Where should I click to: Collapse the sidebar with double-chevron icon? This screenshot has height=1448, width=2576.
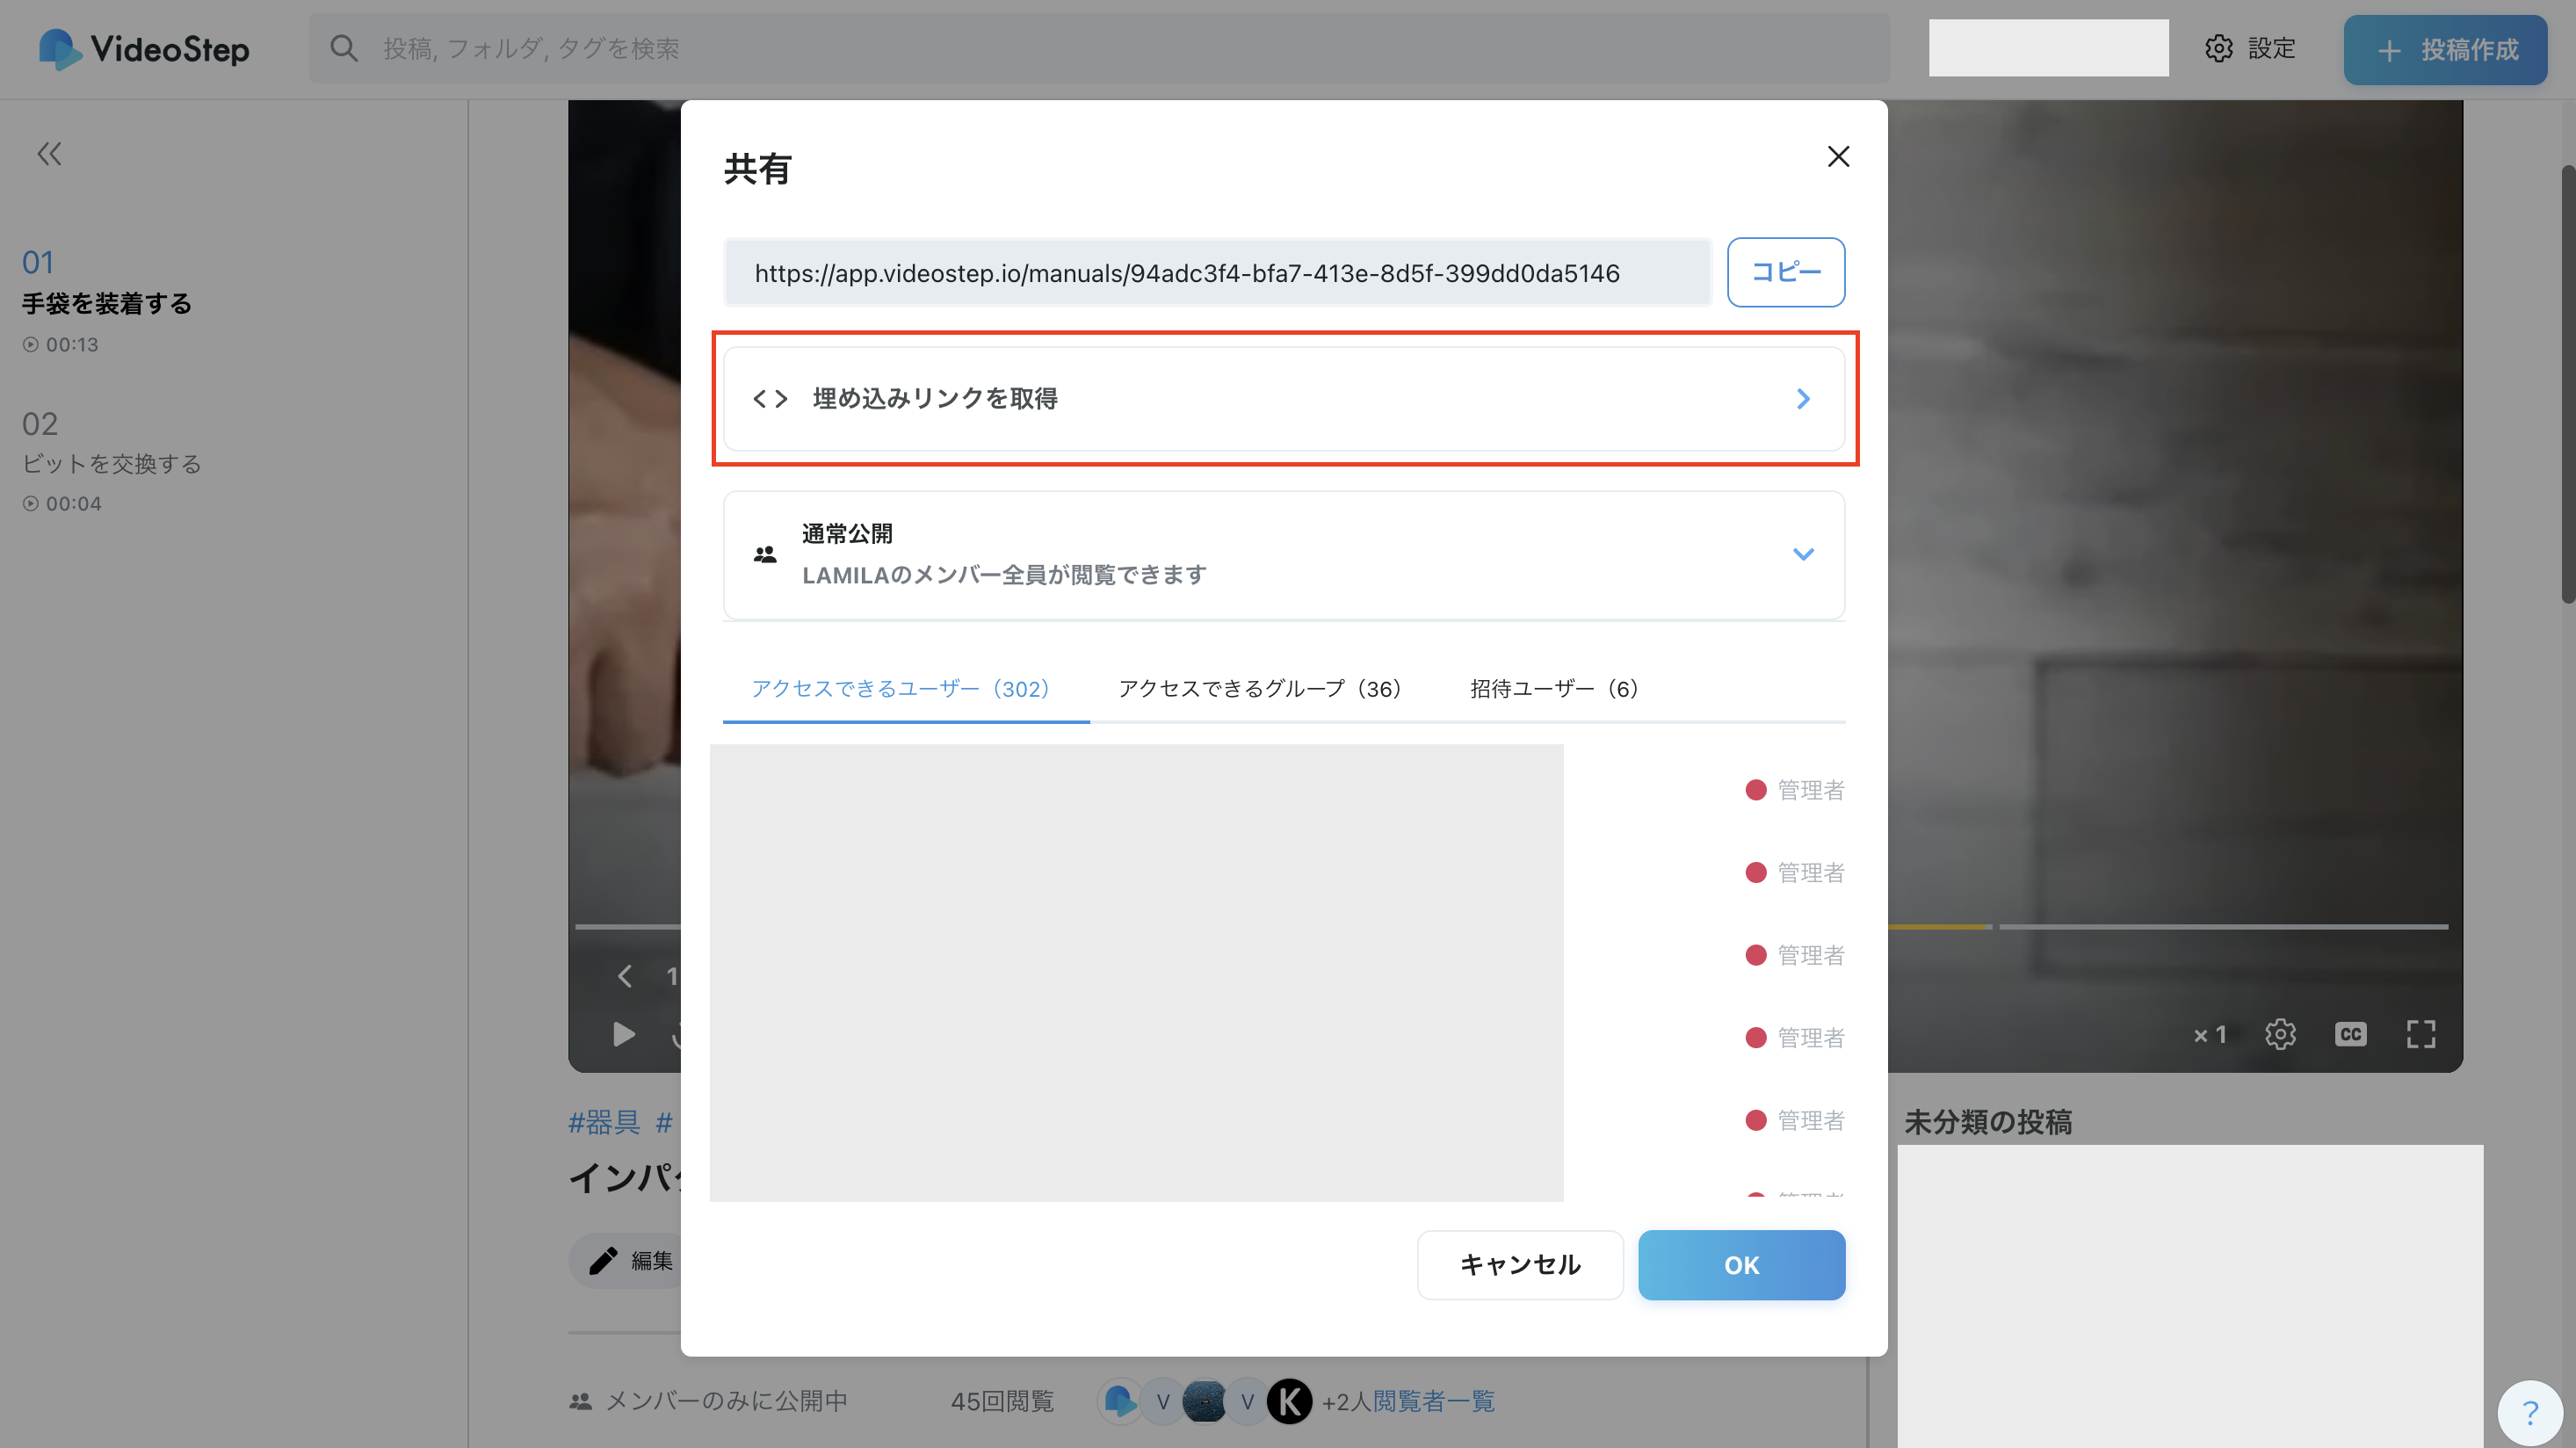click(49, 154)
